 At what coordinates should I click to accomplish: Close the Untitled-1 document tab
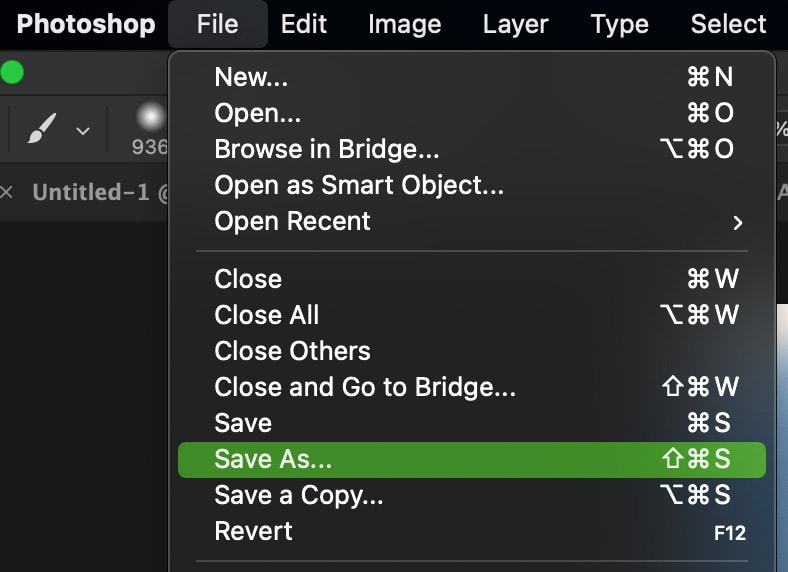coord(7,192)
